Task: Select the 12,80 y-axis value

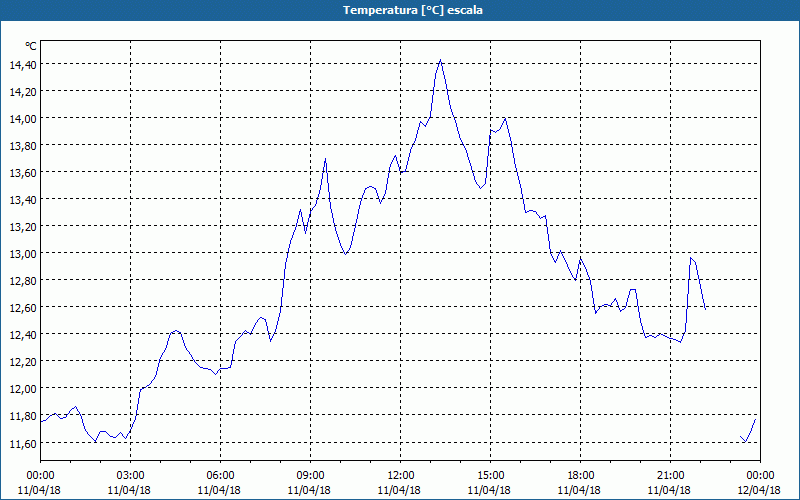Action: click(x=22, y=281)
